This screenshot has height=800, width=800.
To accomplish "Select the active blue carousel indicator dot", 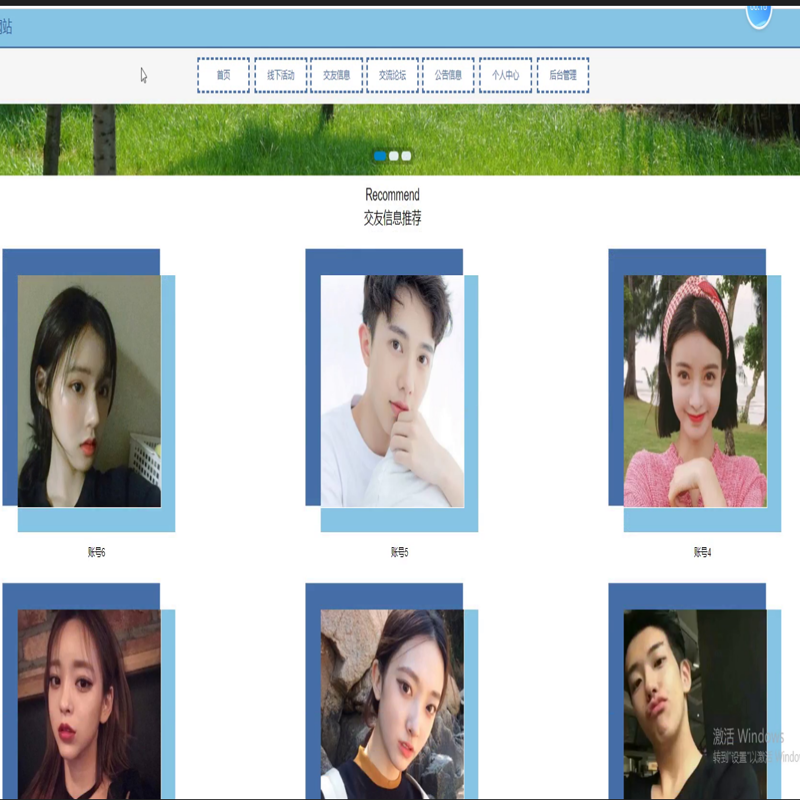I will tap(380, 156).
